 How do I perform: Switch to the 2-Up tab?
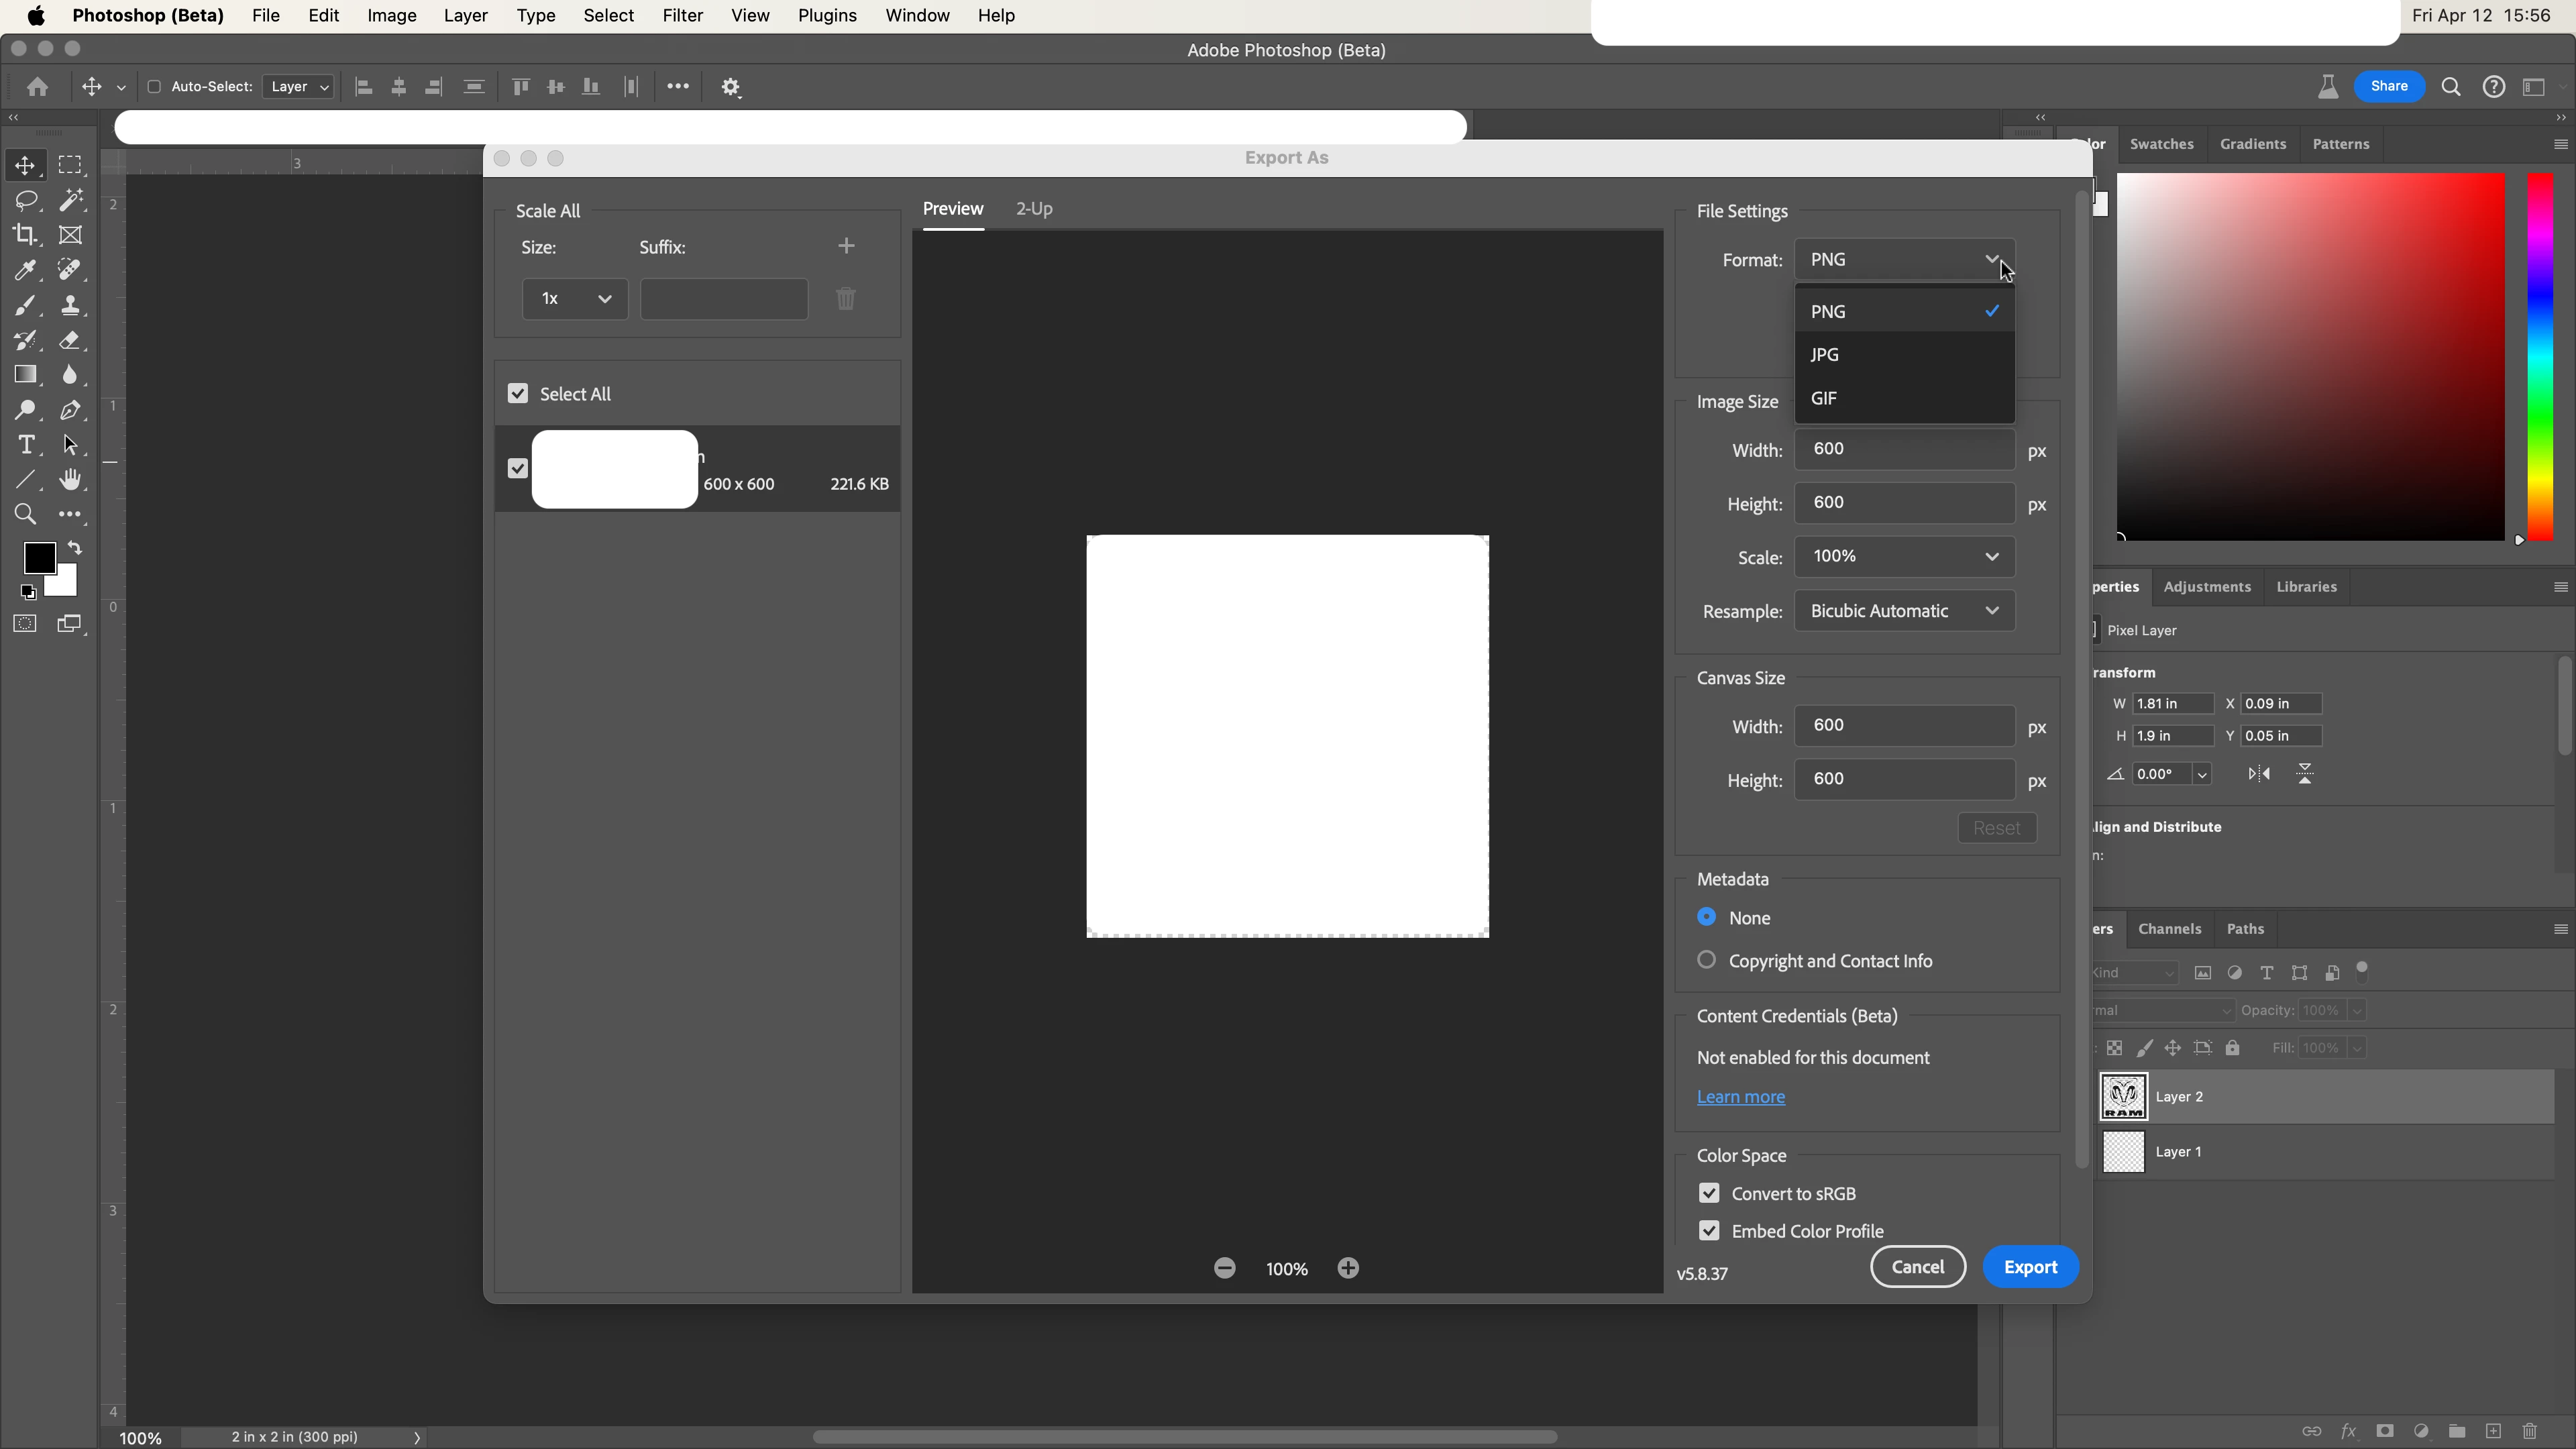[1034, 209]
